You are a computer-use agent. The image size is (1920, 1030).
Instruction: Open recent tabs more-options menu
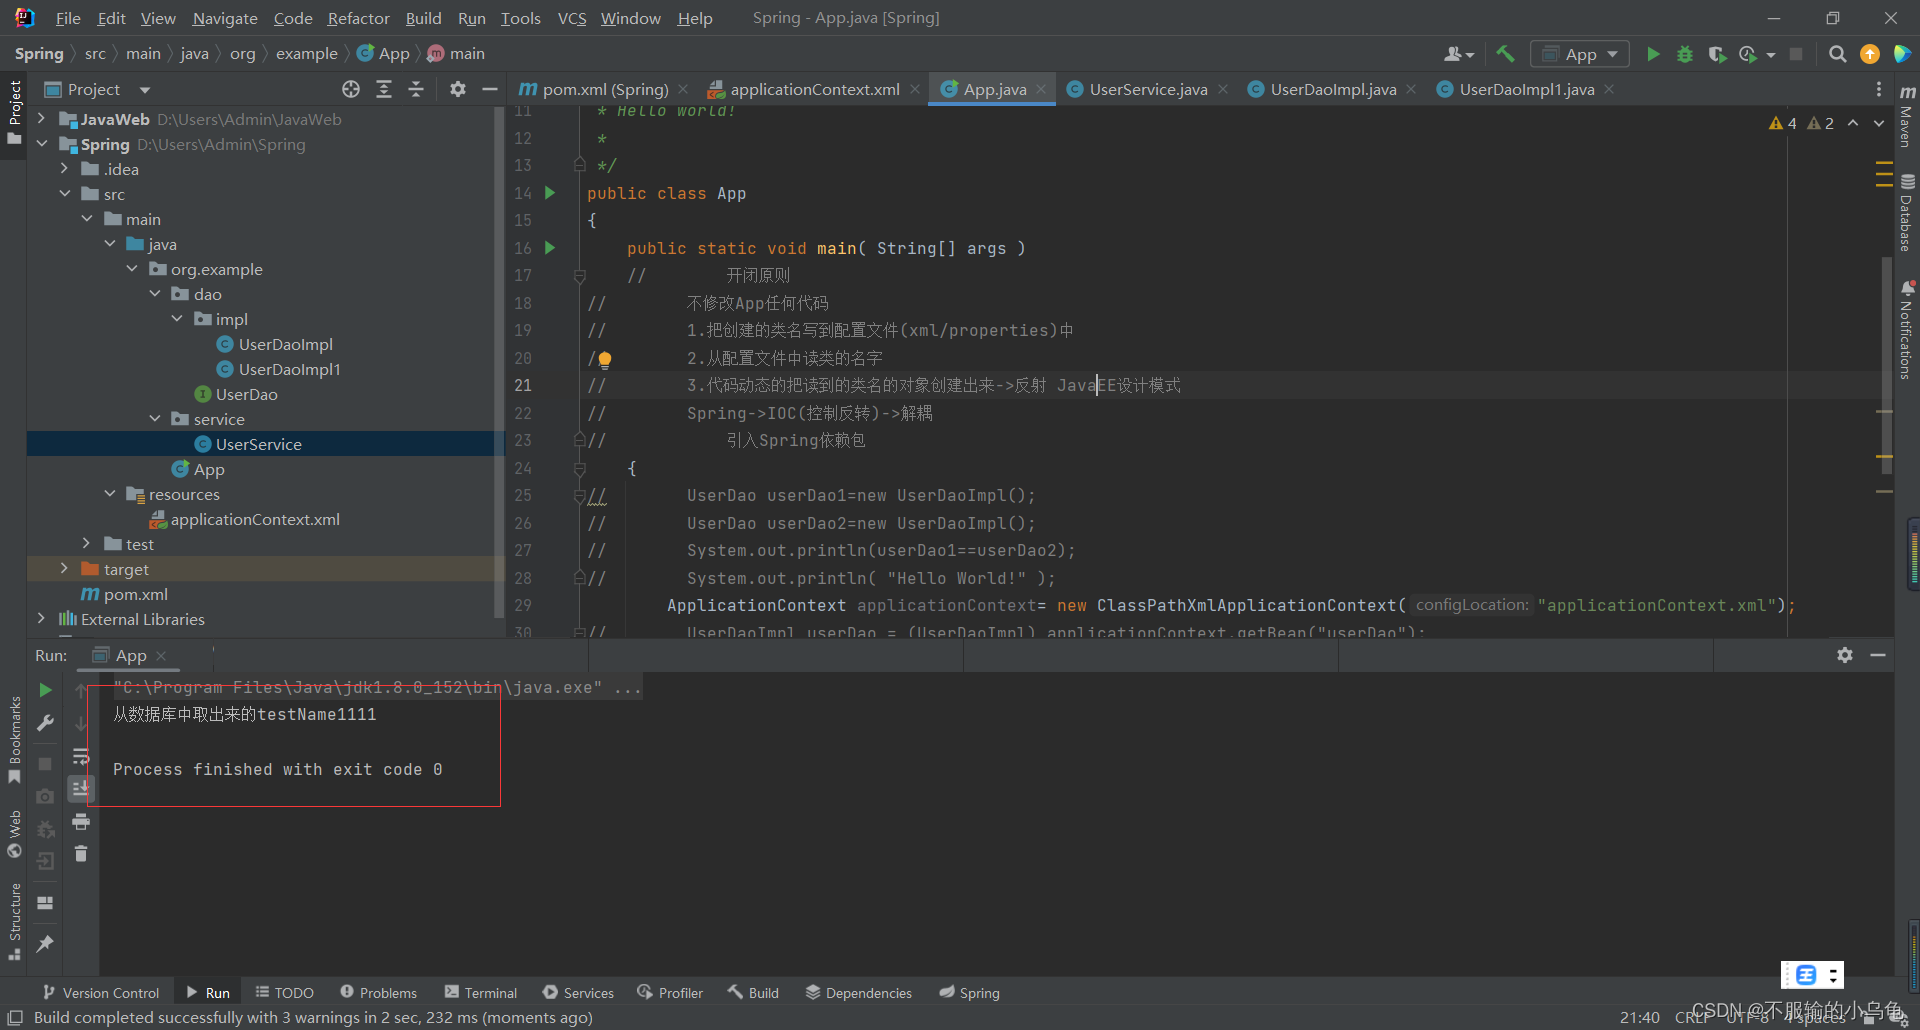point(1879,89)
